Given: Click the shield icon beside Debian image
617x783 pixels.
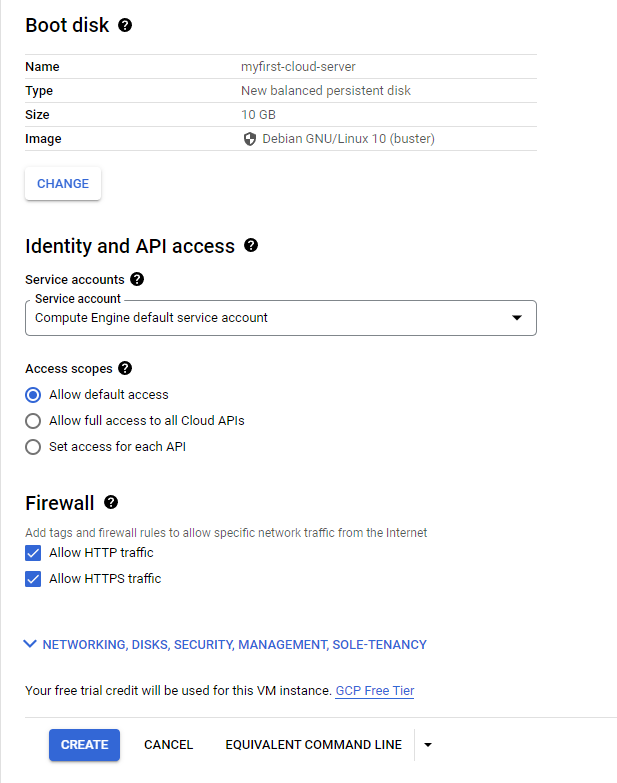Looking at the screenshot, I should [x=250, y=139].
